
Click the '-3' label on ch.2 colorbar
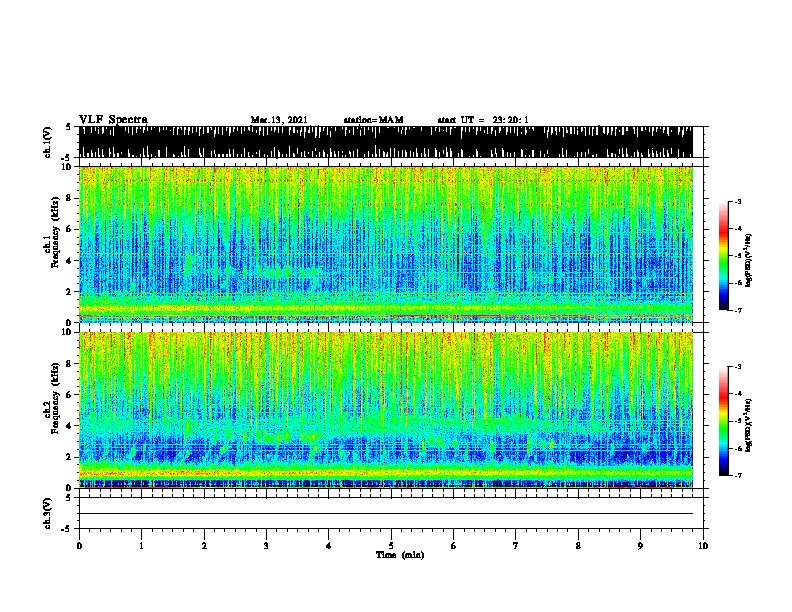click(x=737, y=367)
